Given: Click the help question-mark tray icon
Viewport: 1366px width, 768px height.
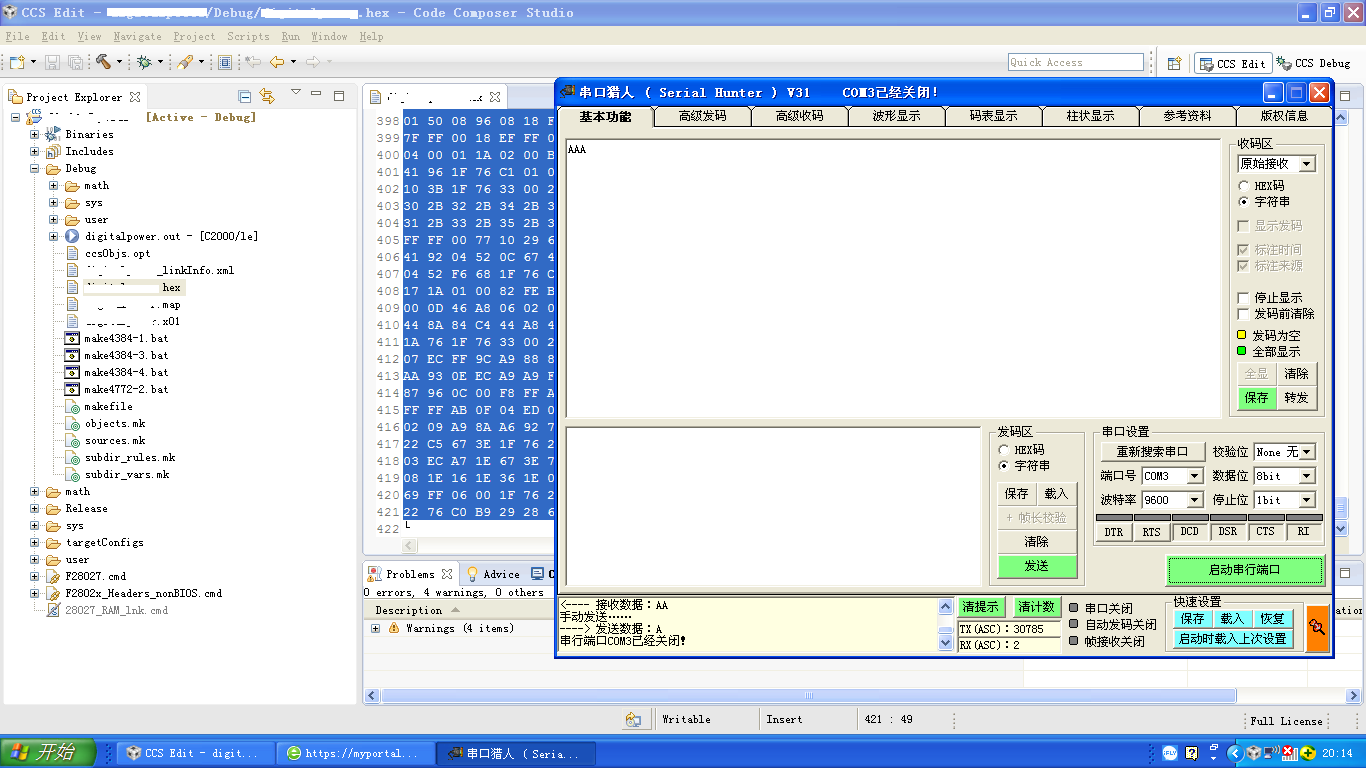Looking at the screenshot, I should pyautogui.click(x=1191, y=753).
